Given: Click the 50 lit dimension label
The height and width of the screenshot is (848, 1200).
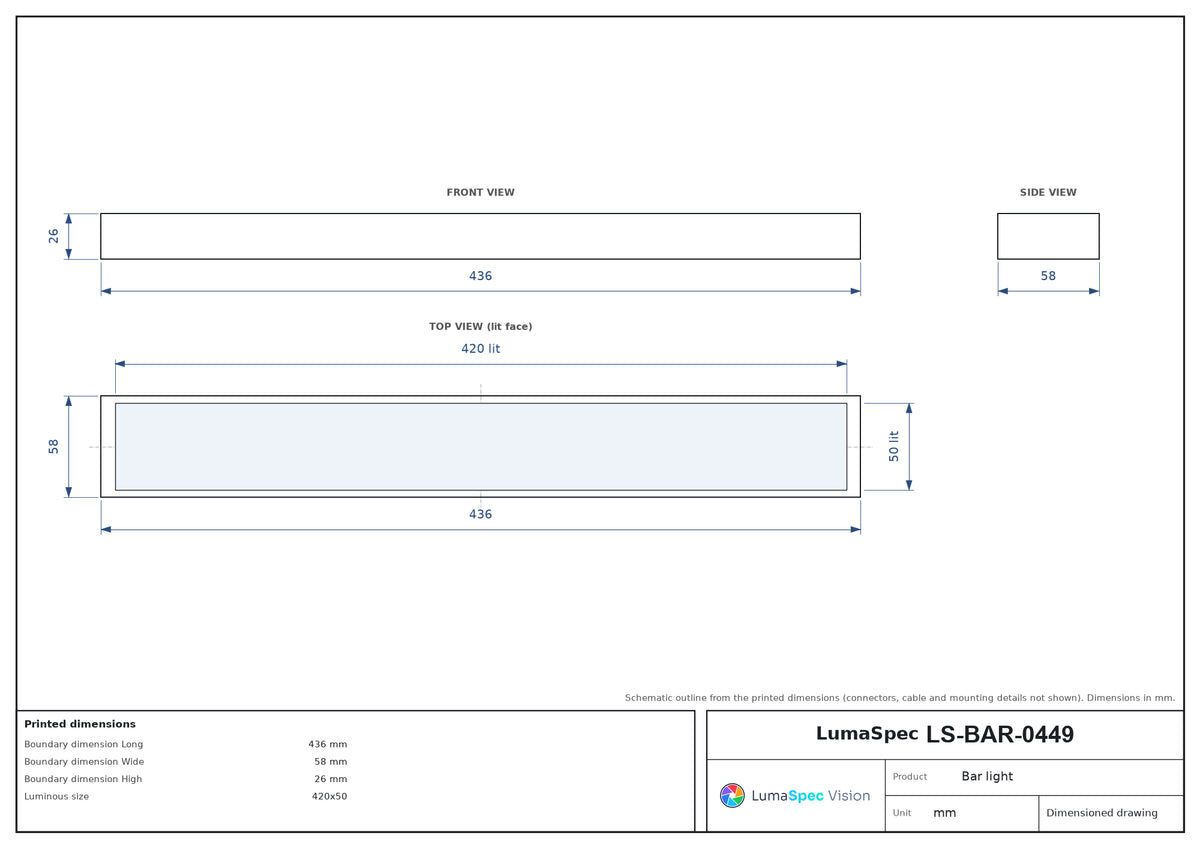Looking at the screenshot, I should click(894, 446).
